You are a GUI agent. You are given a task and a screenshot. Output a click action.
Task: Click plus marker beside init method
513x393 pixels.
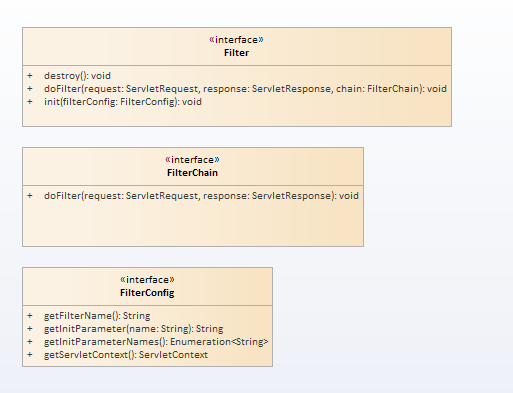click(x=30, y=102)
